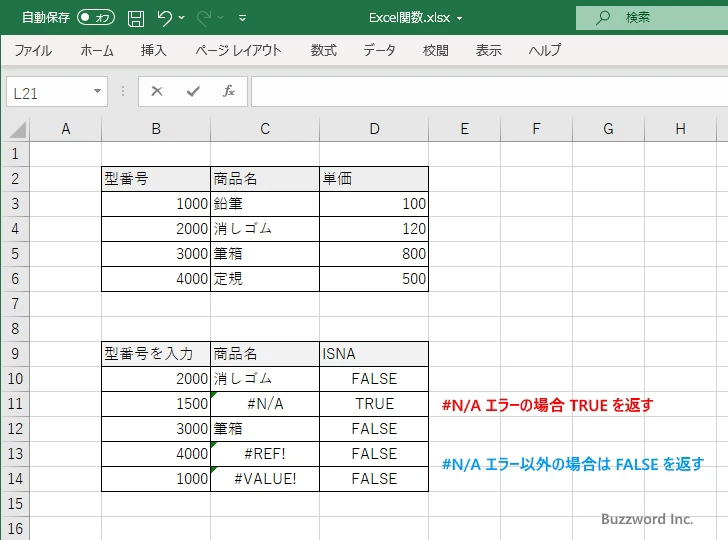Click the 単価 header cell
The image size is (728, 540).
coord(374,179)
